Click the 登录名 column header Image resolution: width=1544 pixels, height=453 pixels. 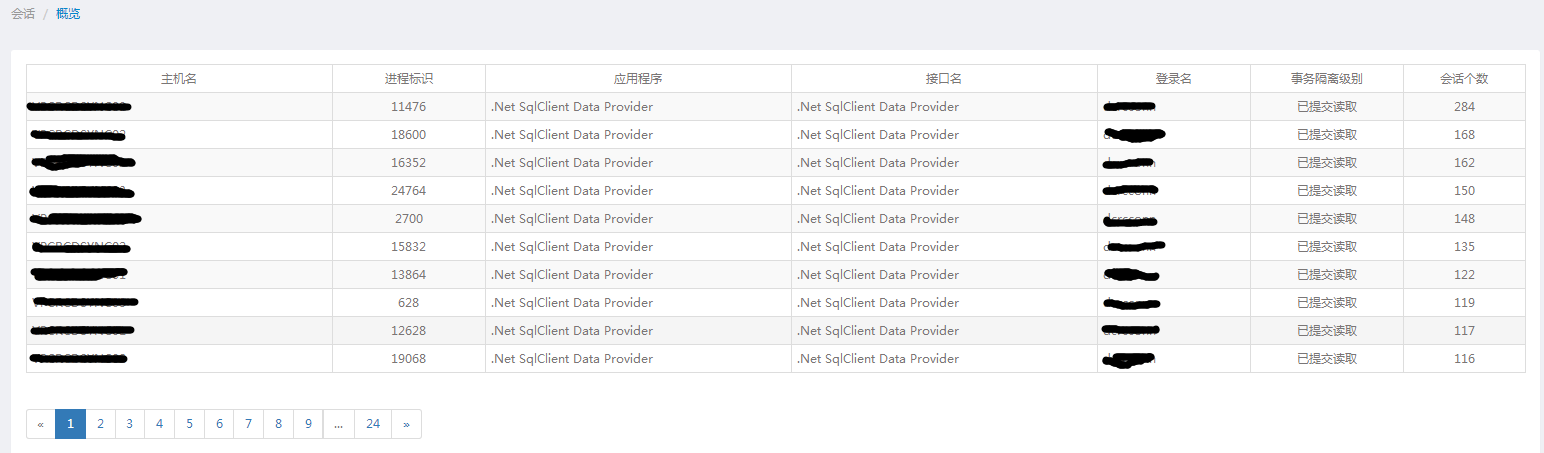coord(1174,79)
